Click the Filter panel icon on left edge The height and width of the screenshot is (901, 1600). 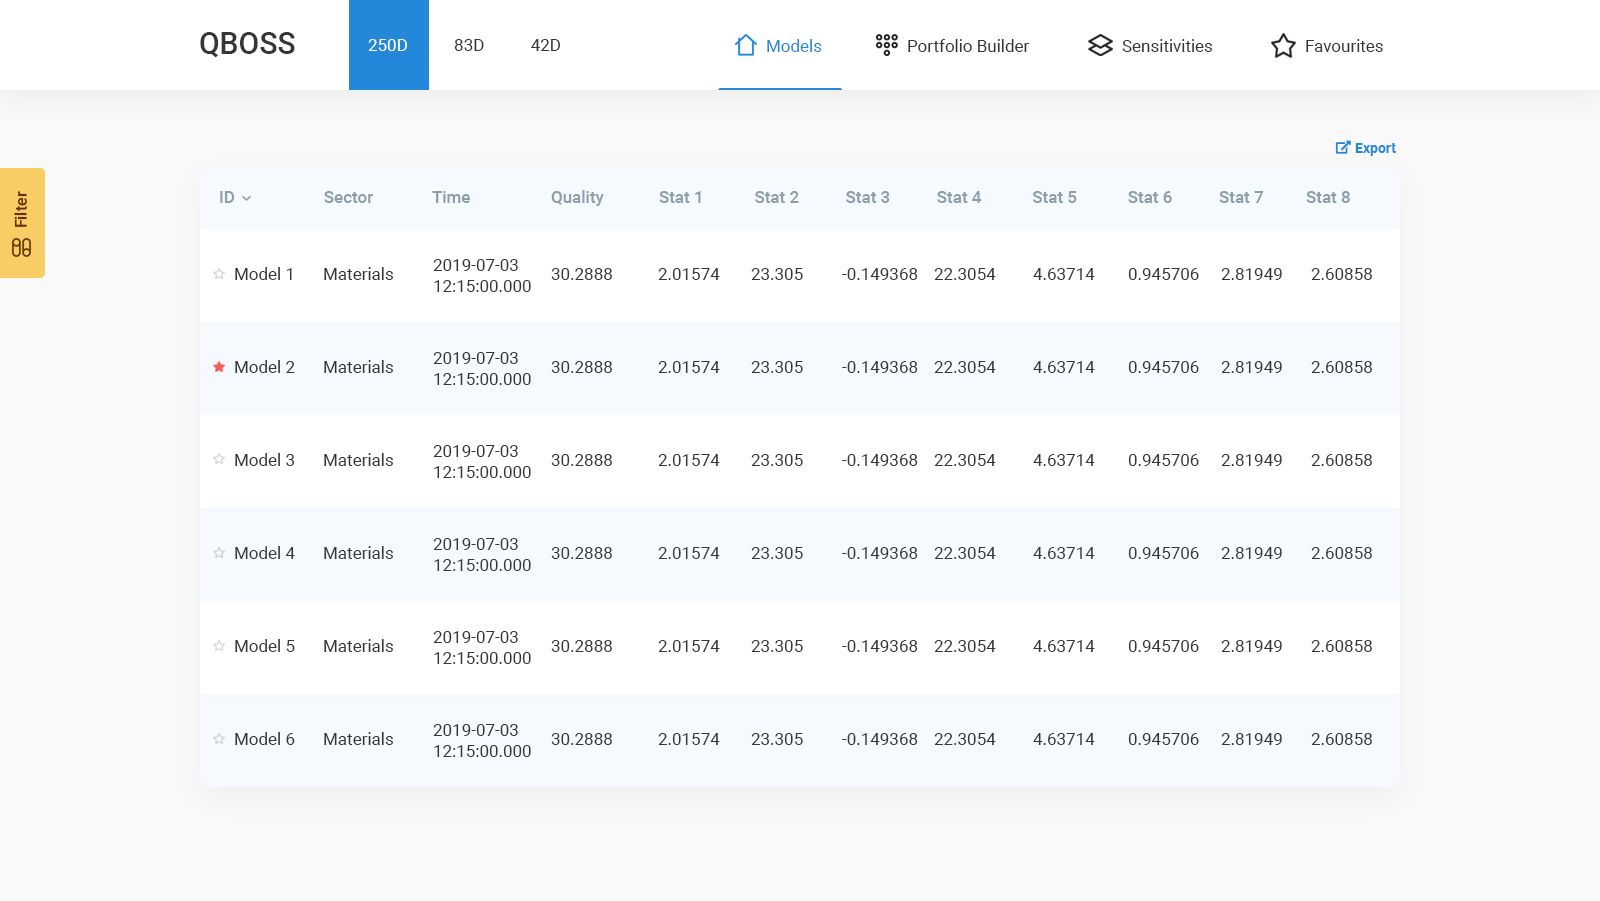[x=21, y=248]
